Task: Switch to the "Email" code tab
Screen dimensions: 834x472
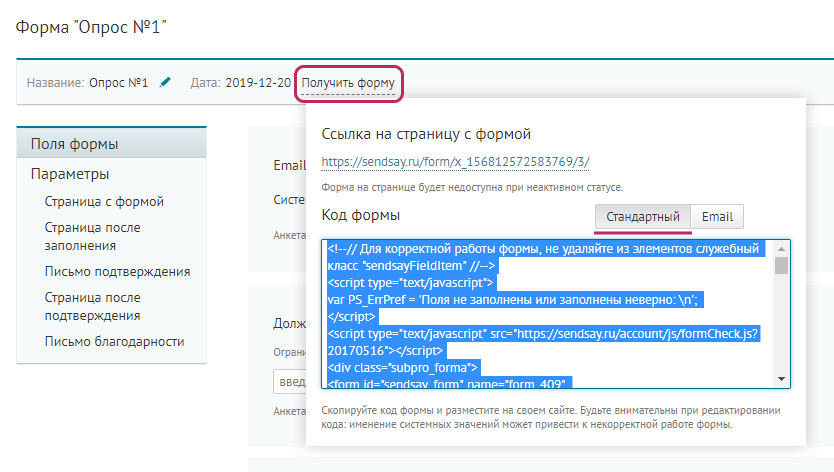Action: (x=717, y=217)
